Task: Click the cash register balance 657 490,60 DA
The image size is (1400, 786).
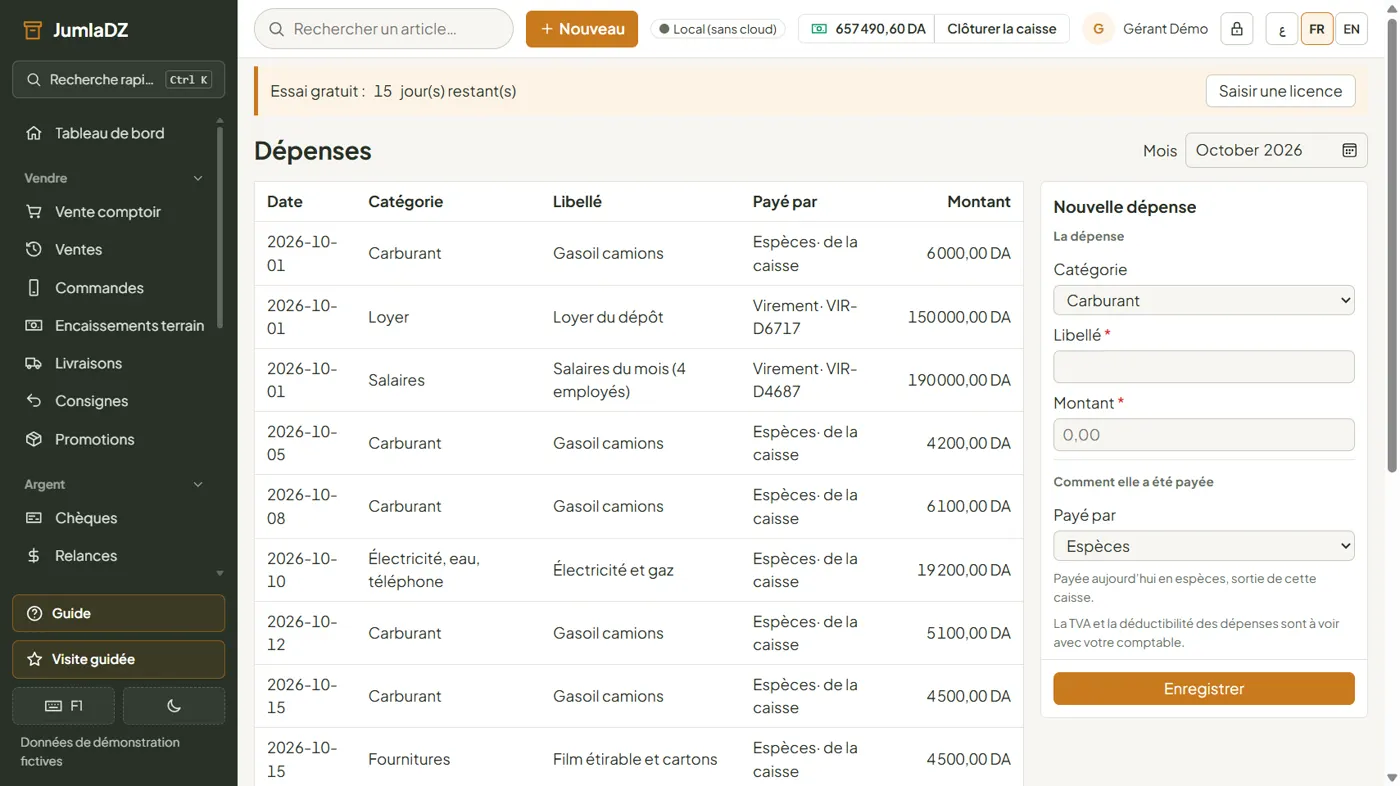Action: coord(867,29)
